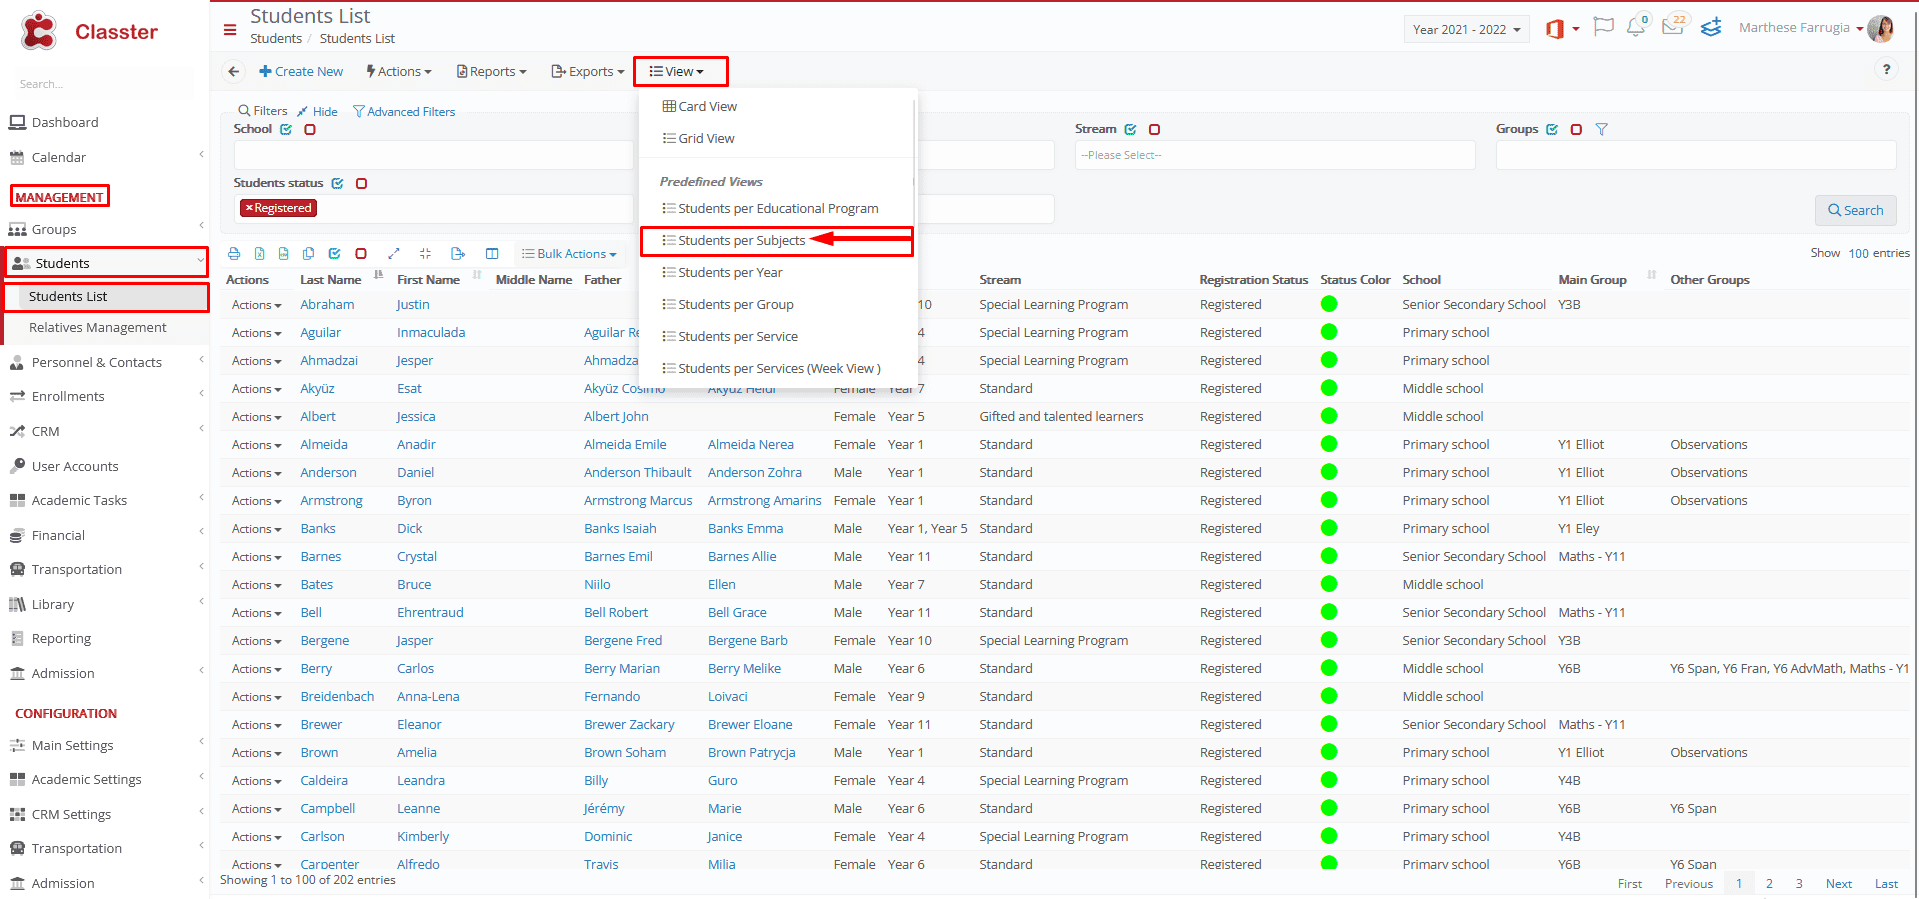The image size is (1919, 899).
Task: Uncheck all School filter options
Action: (x=310, y=130)
